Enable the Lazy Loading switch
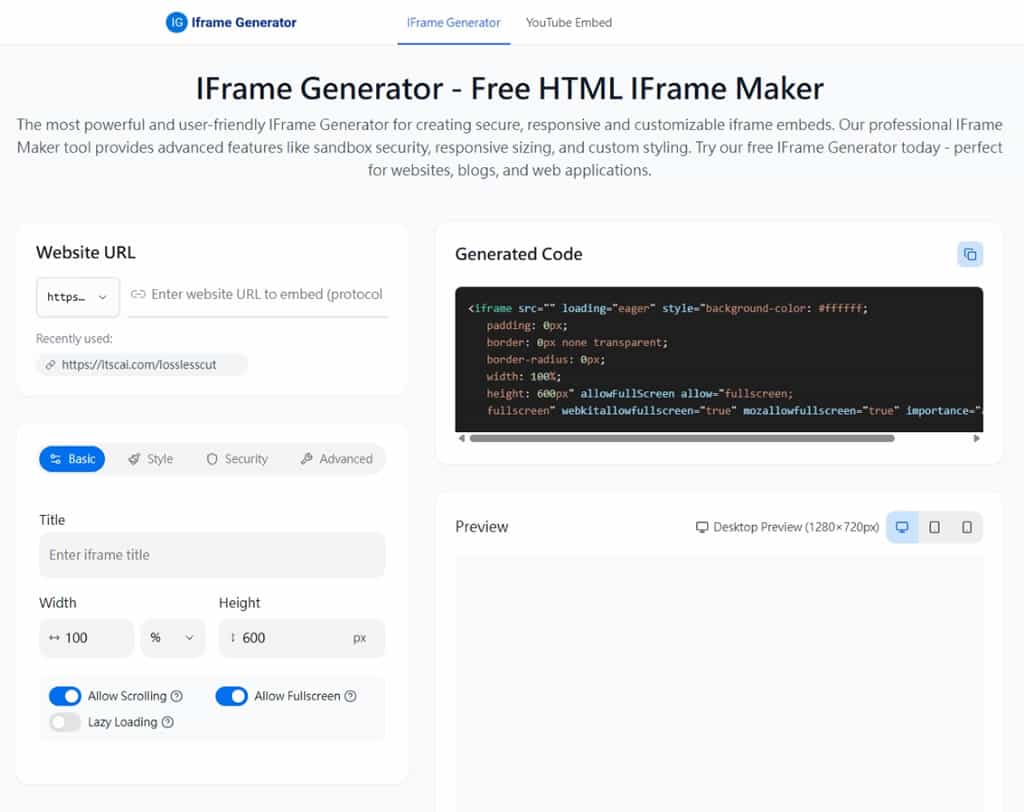Image resolution: width=1024 pixels, height=812 pixels. (65, 722)
